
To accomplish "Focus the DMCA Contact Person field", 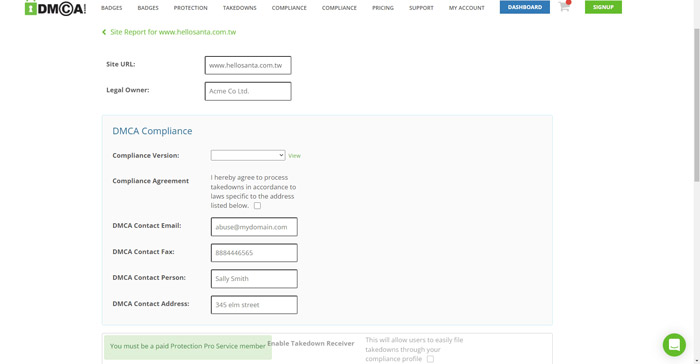I will (254, 279).
